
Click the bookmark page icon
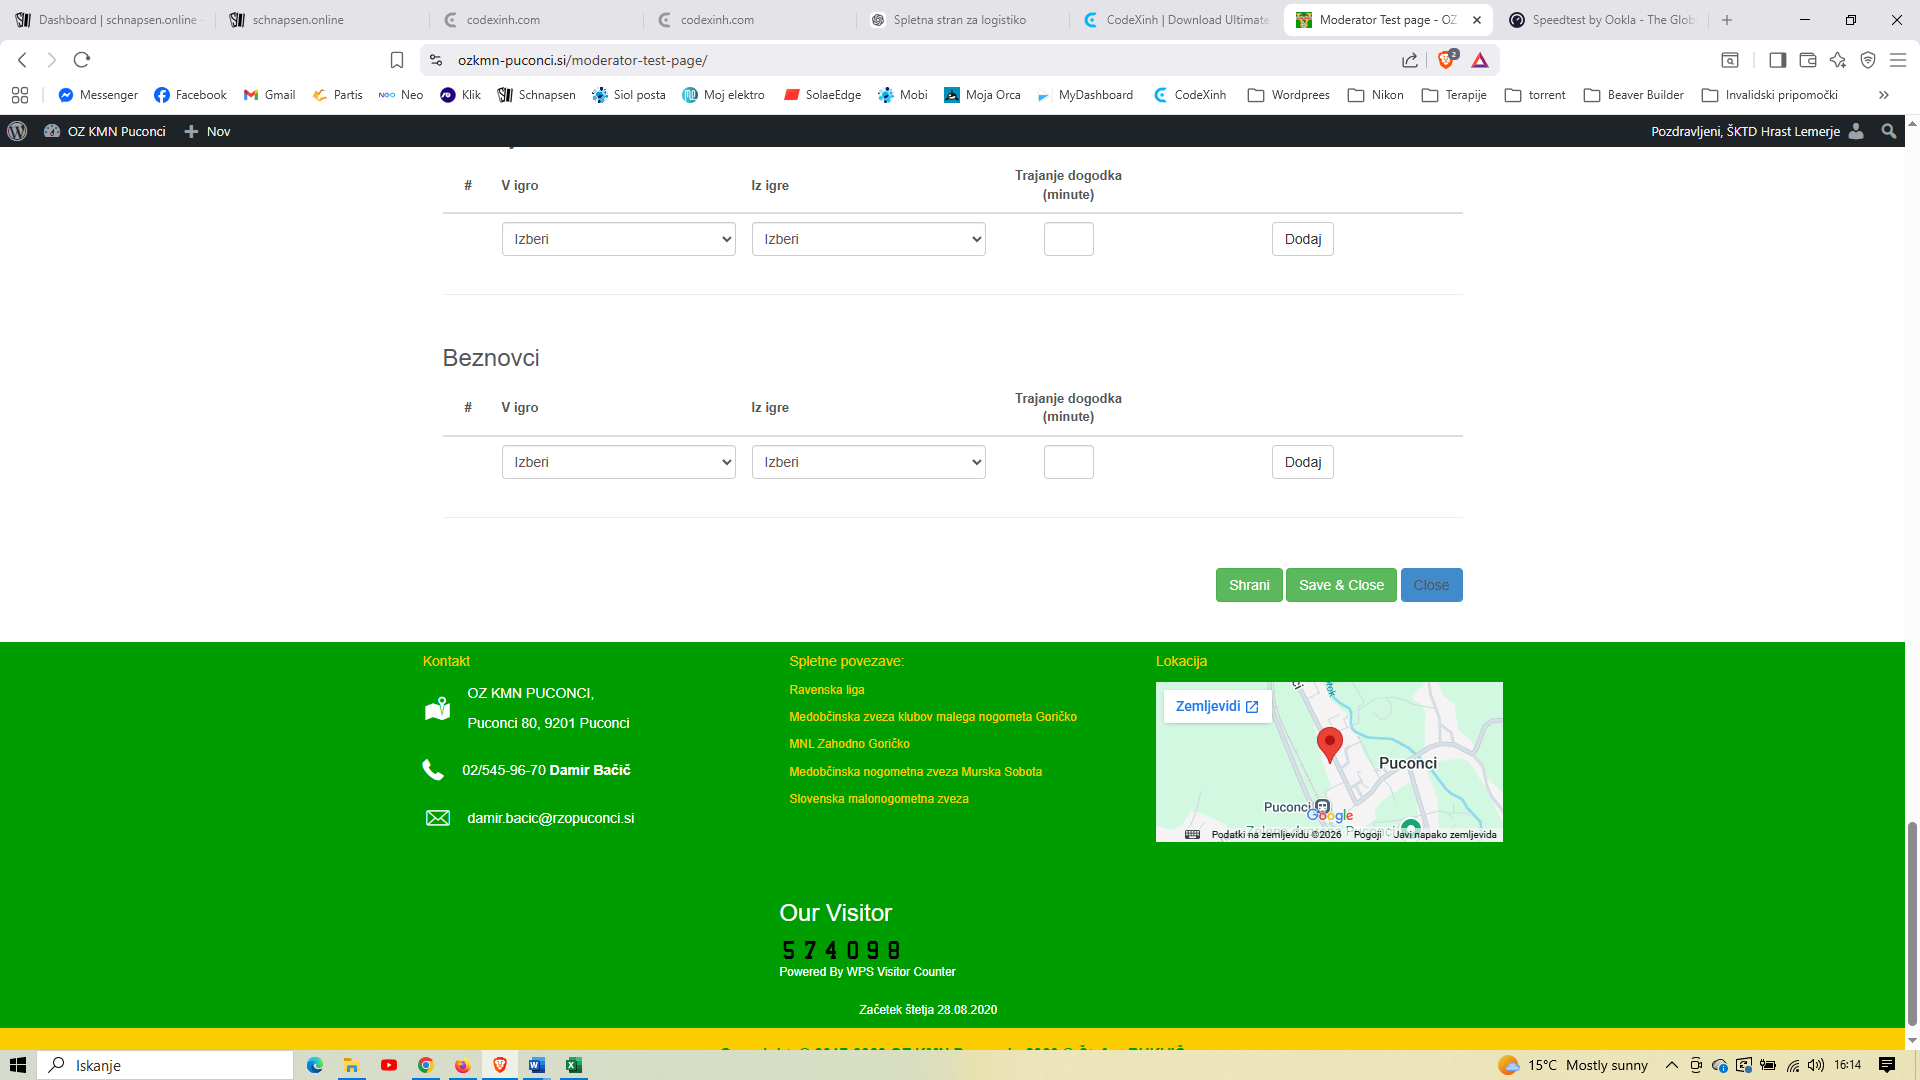[x=397, y=60]
